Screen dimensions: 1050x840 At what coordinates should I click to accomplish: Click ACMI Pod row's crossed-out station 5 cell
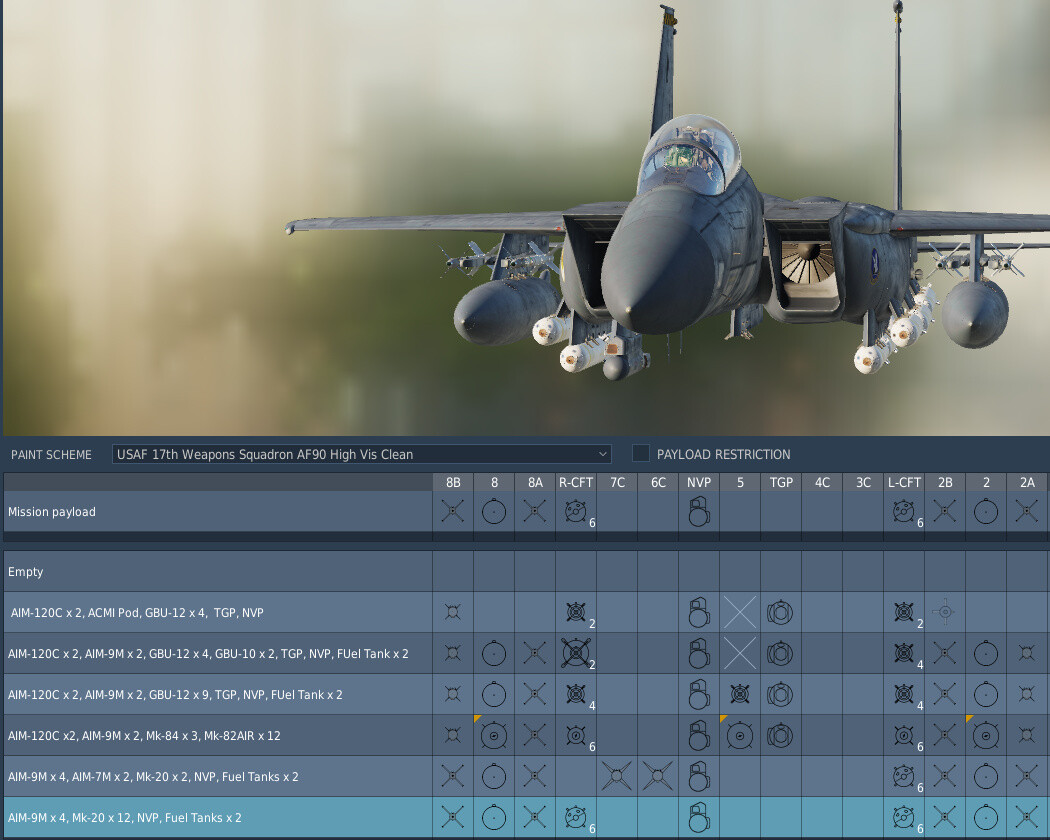click(x=740, y=612)
